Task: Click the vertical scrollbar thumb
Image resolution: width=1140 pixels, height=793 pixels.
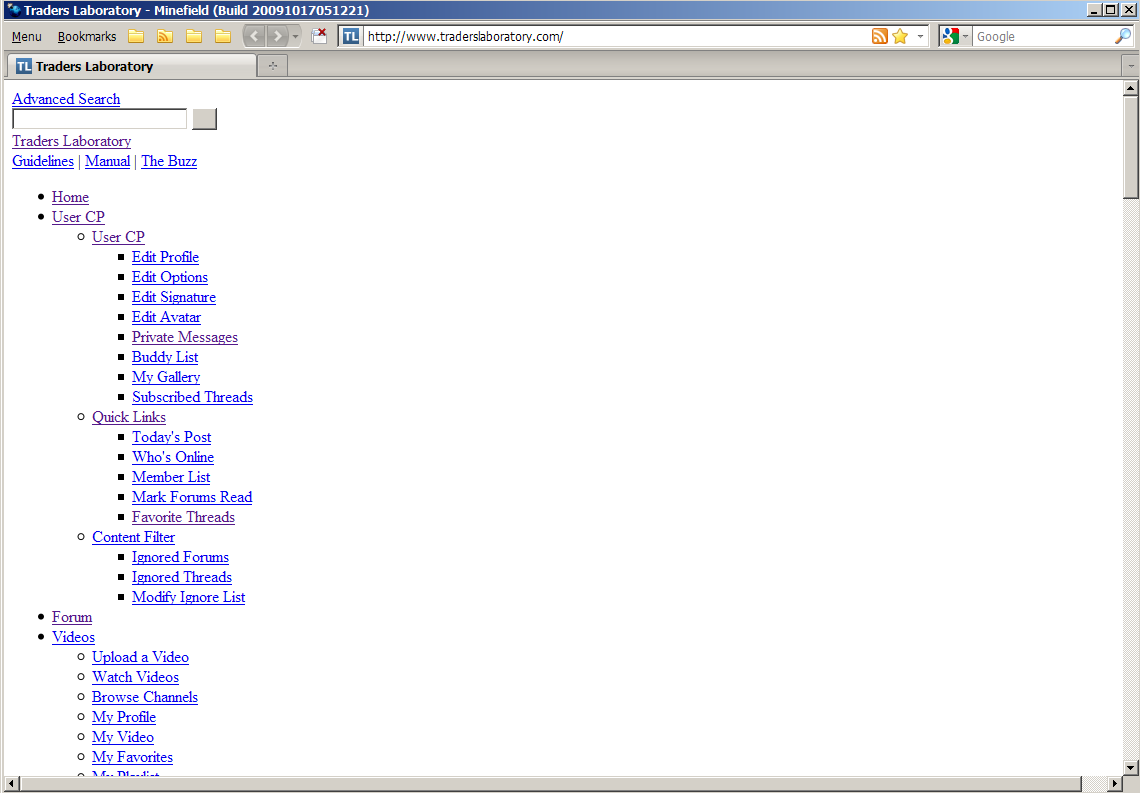Action: (x=1131, y=148)
